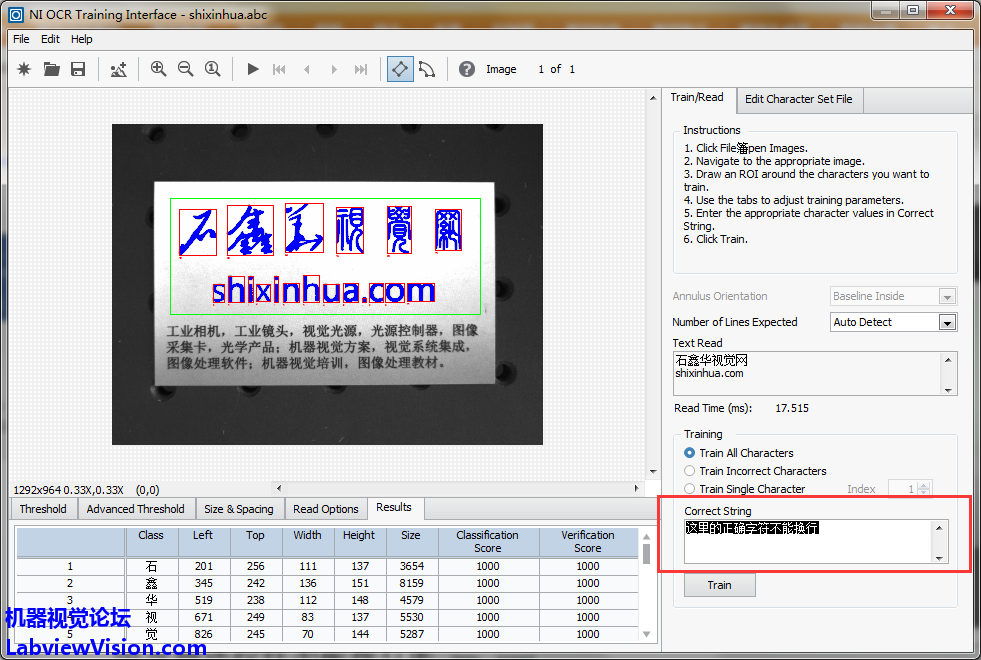Zoom out of the image

(x=185, y=69)
